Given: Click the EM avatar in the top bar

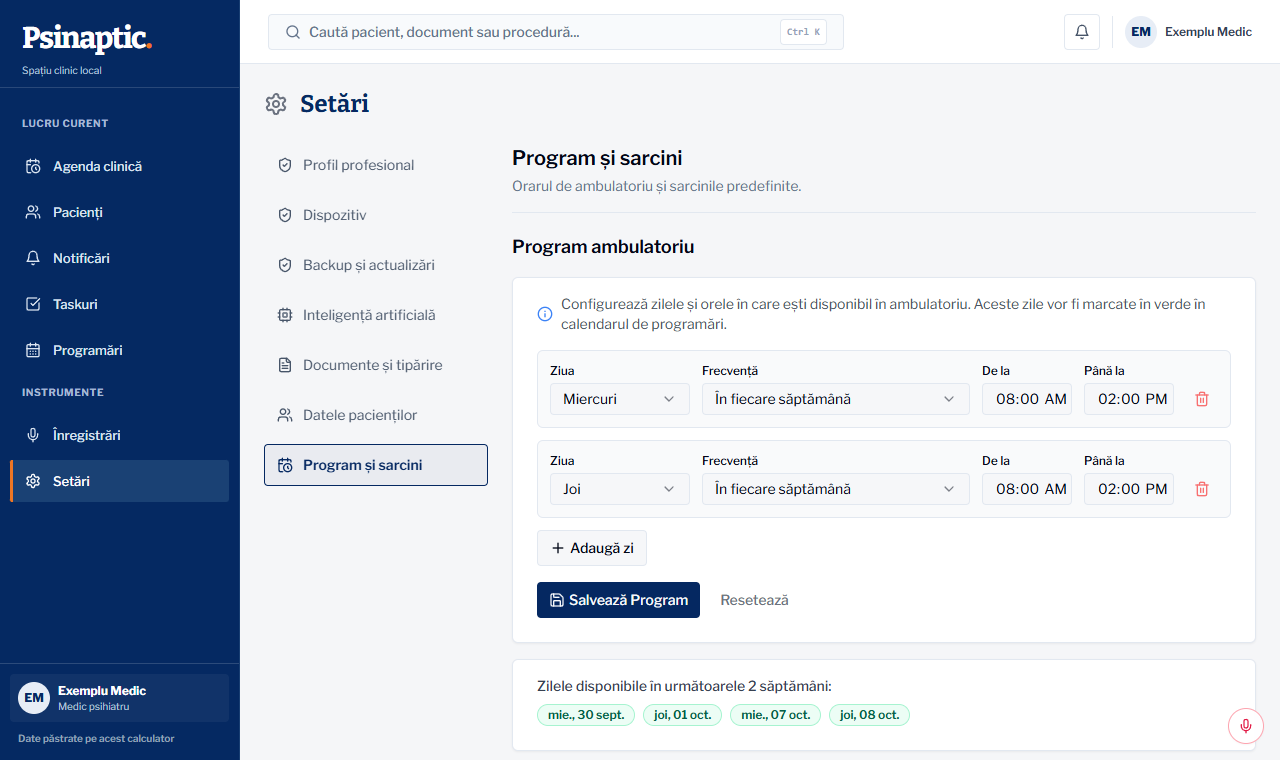Looking at the screenshot, I should [1141, 32].
